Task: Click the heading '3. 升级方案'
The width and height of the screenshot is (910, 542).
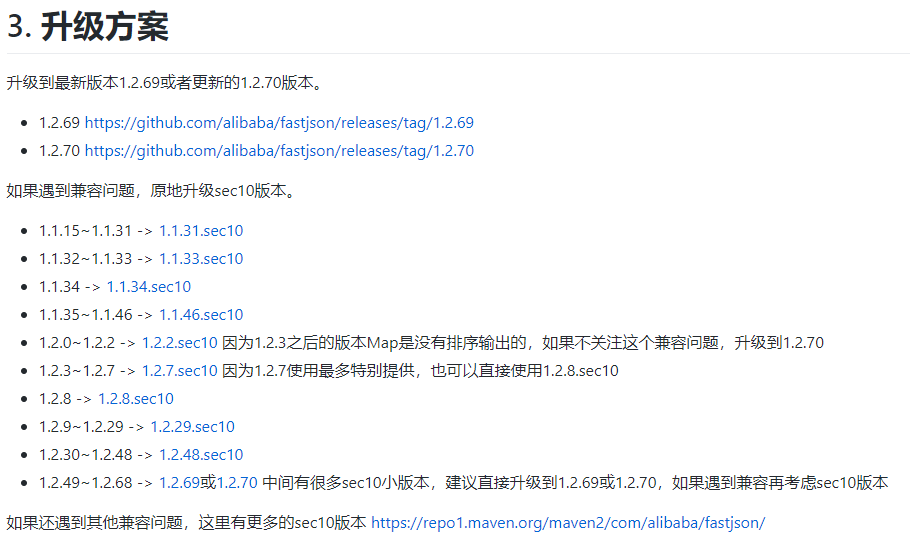Action: click(88, 27)
